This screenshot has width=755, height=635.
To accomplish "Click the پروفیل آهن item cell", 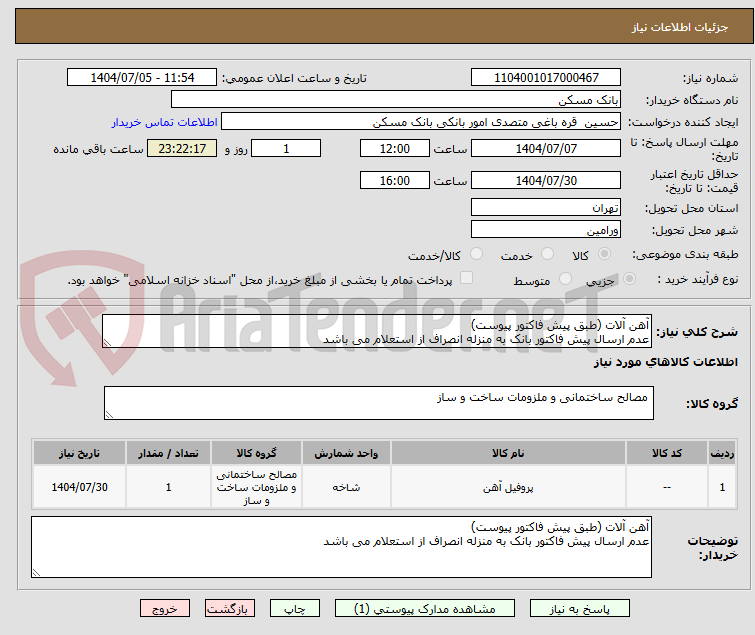I will (x=508, y=487).
